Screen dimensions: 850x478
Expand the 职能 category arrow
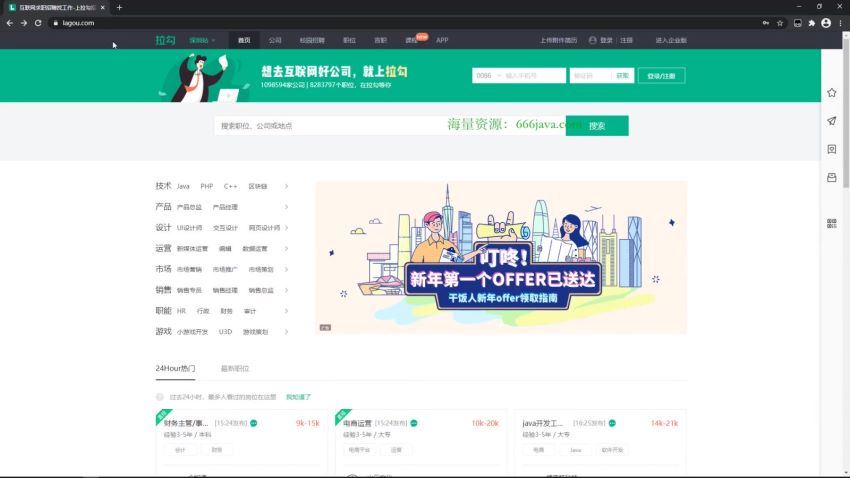pyautogui.click(x=286, y=311)
